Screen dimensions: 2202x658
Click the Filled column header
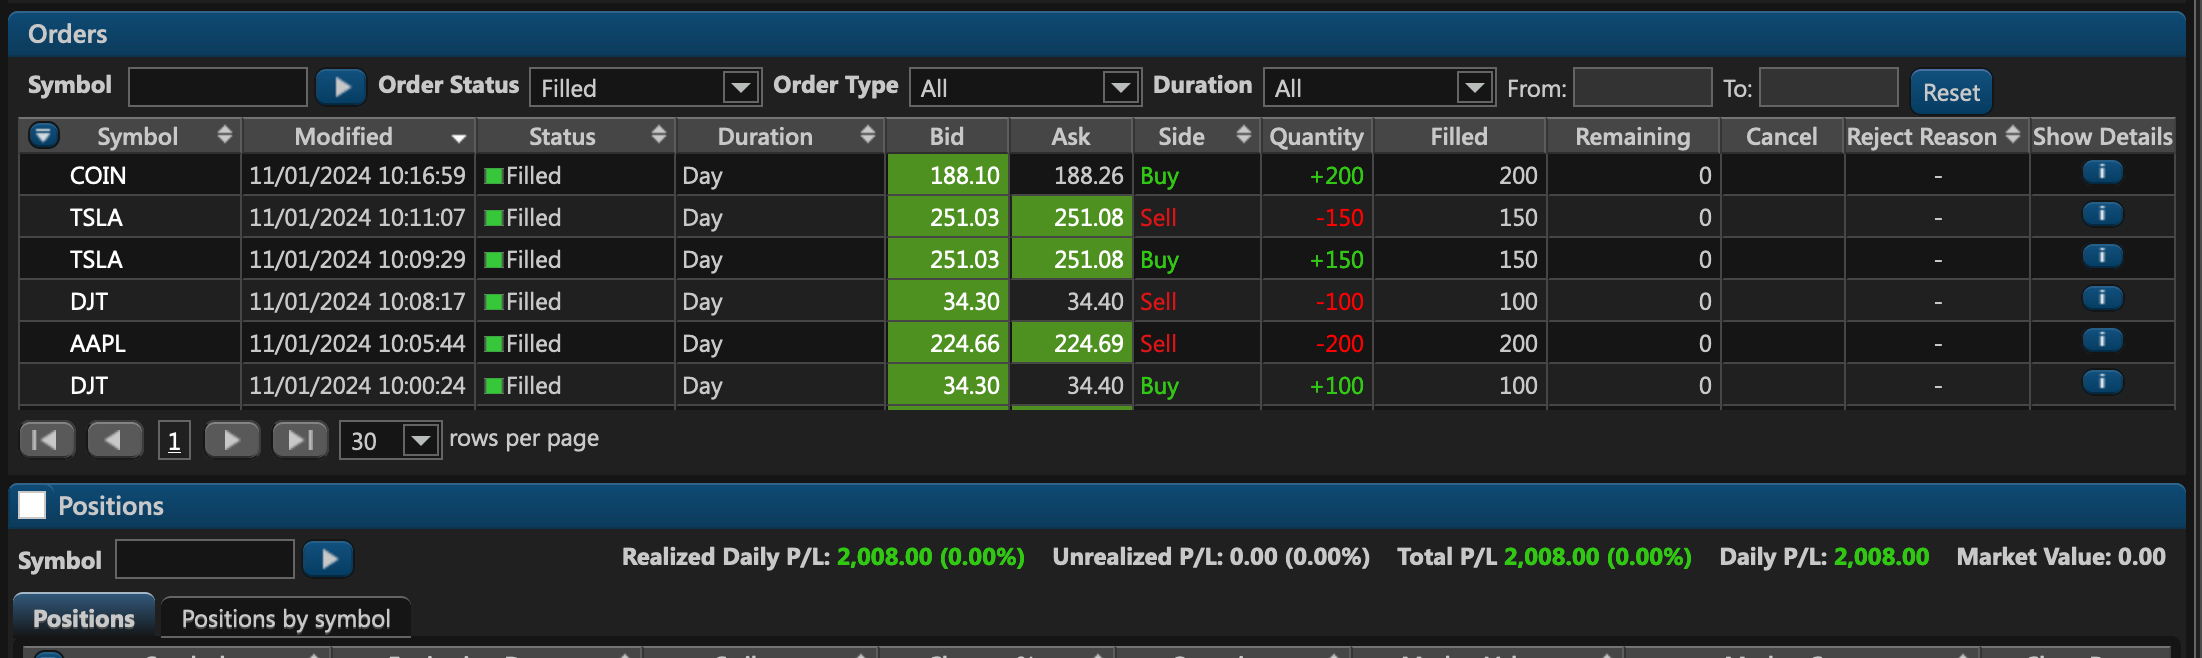click(1459, 136)
